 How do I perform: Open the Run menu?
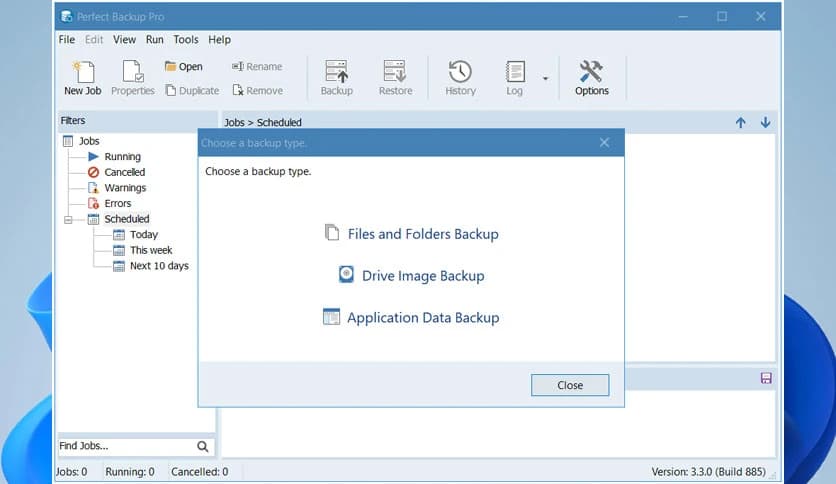click(155, 39)
